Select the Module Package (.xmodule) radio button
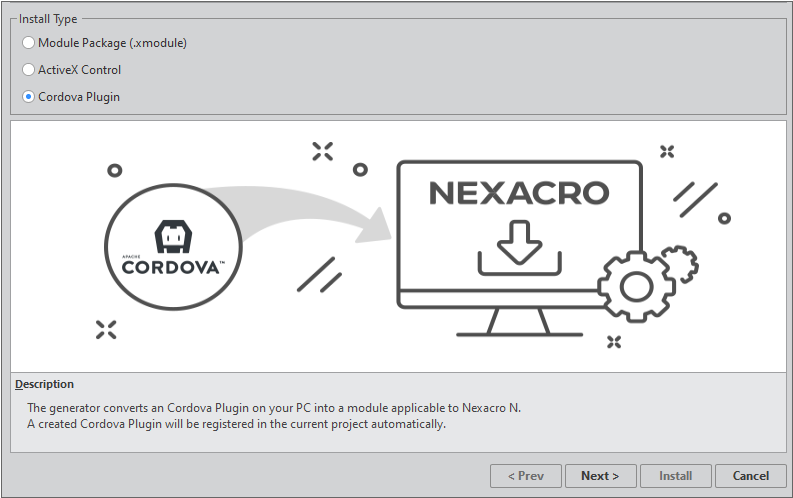The width and height of the screenshot is (793, 498). click(x=29, y=43)
